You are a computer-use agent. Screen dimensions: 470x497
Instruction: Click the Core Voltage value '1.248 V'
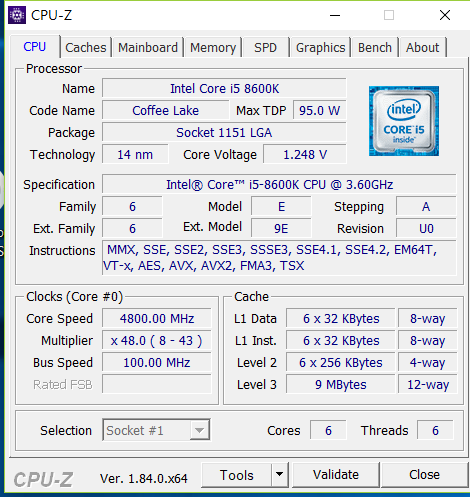(x=305, y=154)
